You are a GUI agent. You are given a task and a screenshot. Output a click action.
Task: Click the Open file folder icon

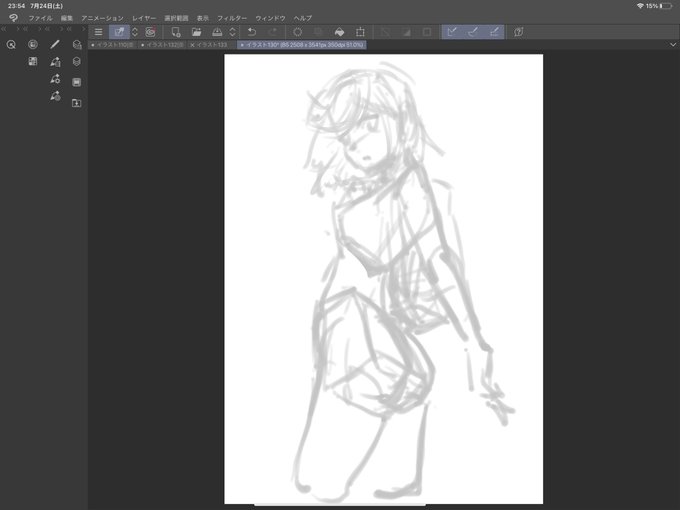(x=196, y=32)
